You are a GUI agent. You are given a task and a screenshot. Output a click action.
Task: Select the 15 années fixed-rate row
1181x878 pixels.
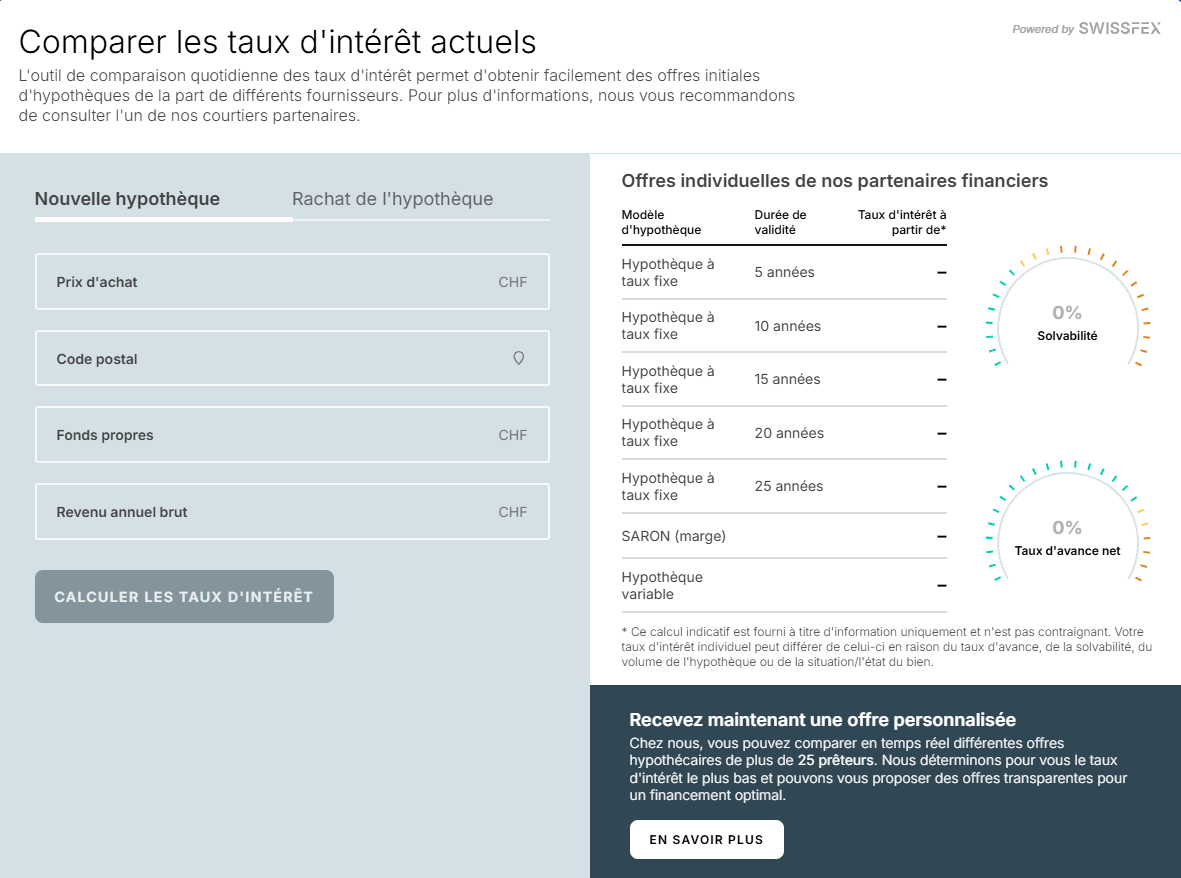(784, 380)
